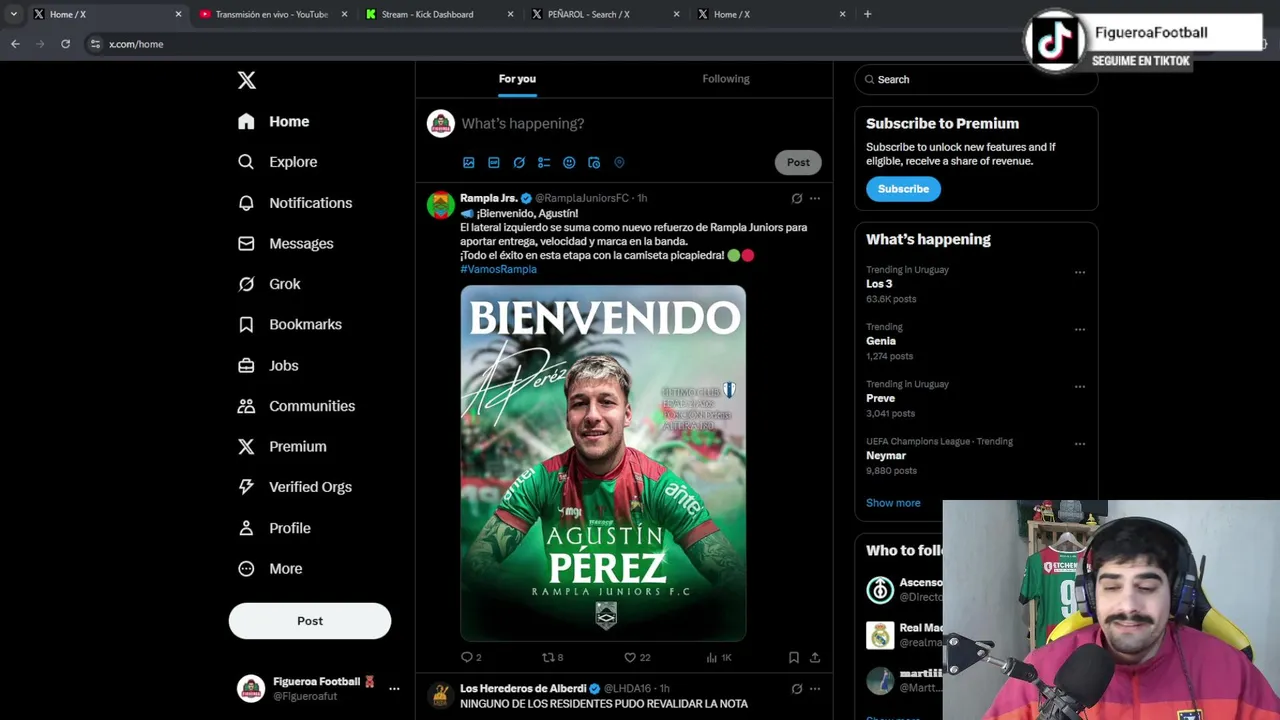Open Rampla Jrs. profile avatar
1280x720 pixels.
(x=441, y=205)
